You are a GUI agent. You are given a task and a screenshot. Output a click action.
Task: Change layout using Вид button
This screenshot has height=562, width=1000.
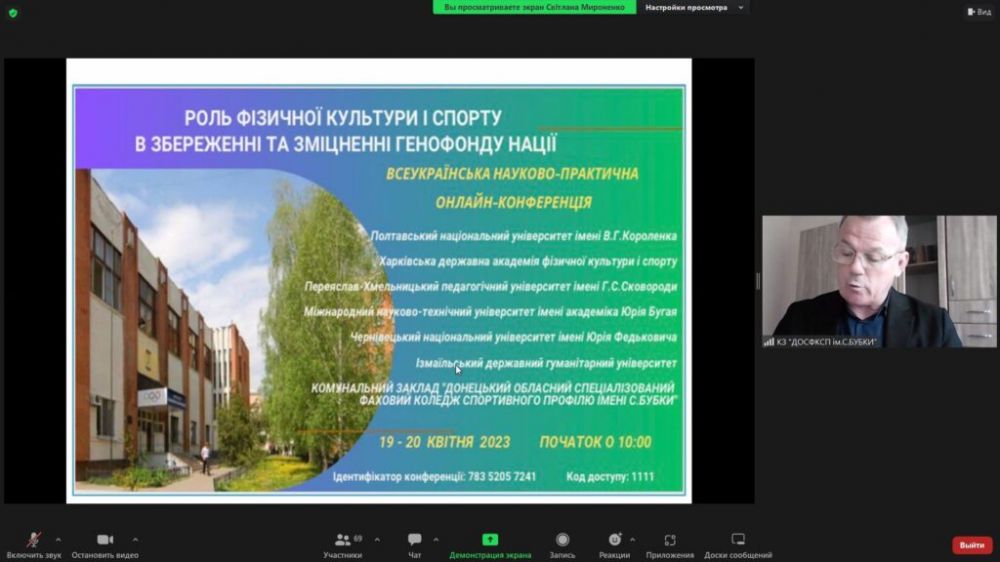[978, 12]
